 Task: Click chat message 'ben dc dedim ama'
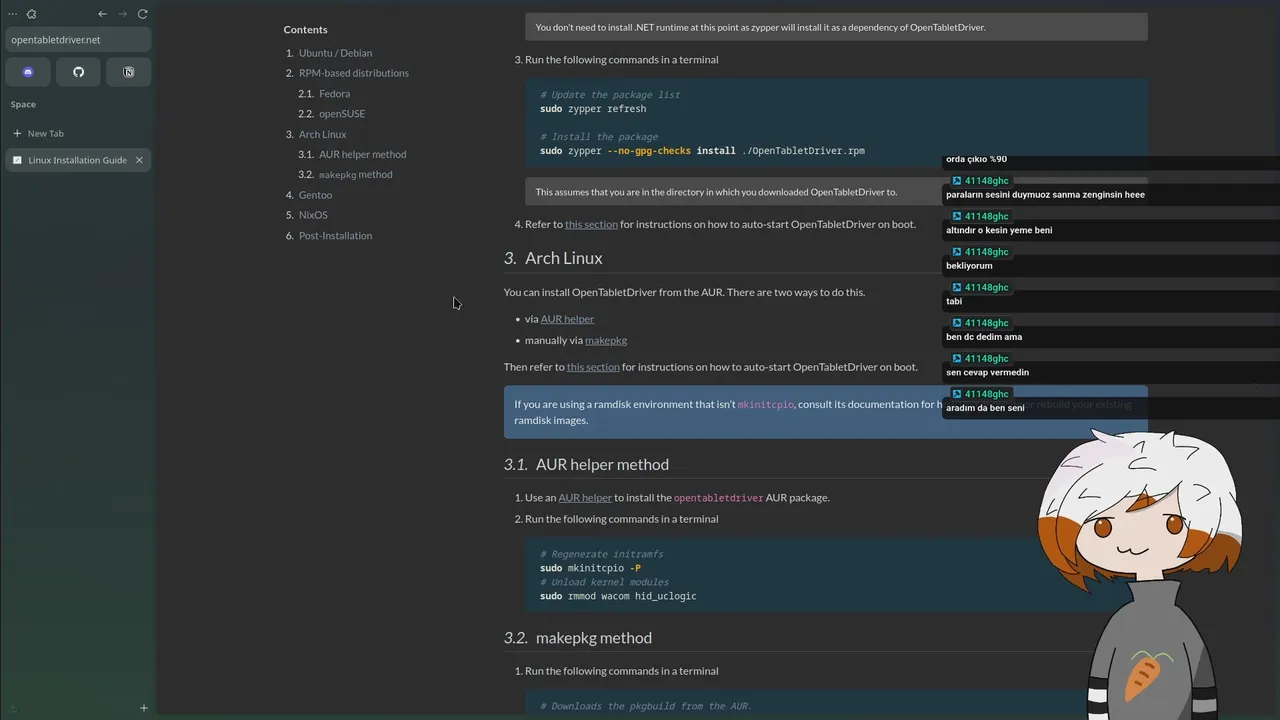pos(984,337)
